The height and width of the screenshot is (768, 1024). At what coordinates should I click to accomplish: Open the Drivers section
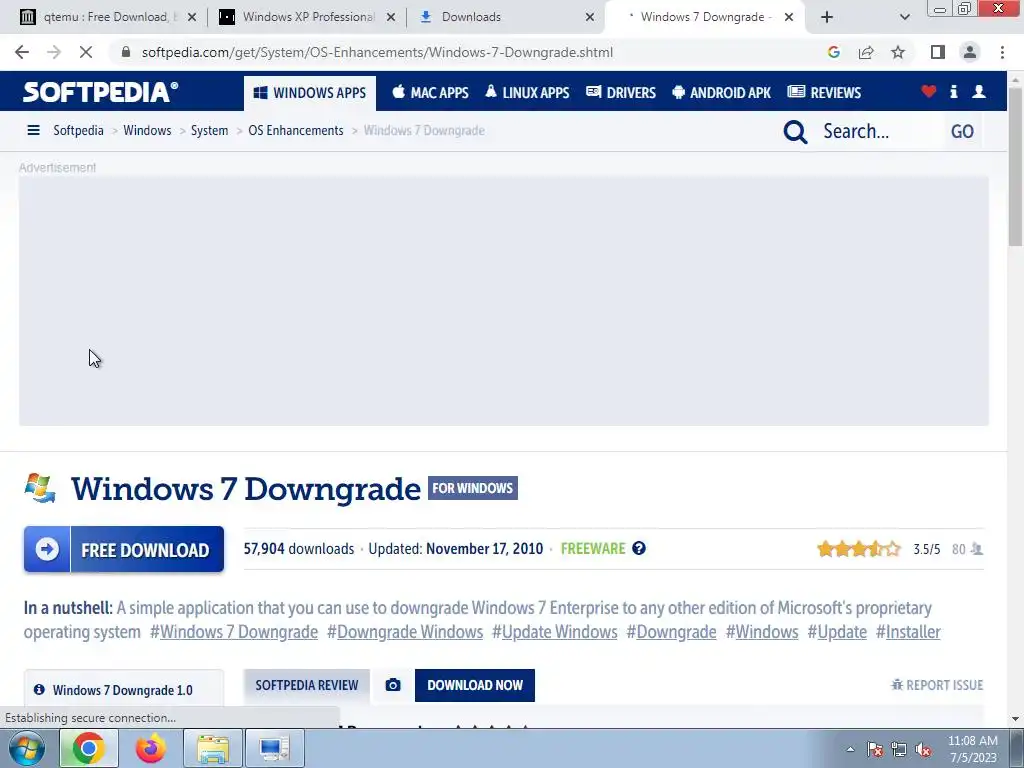pyautogui.click(x=620, y=93)
